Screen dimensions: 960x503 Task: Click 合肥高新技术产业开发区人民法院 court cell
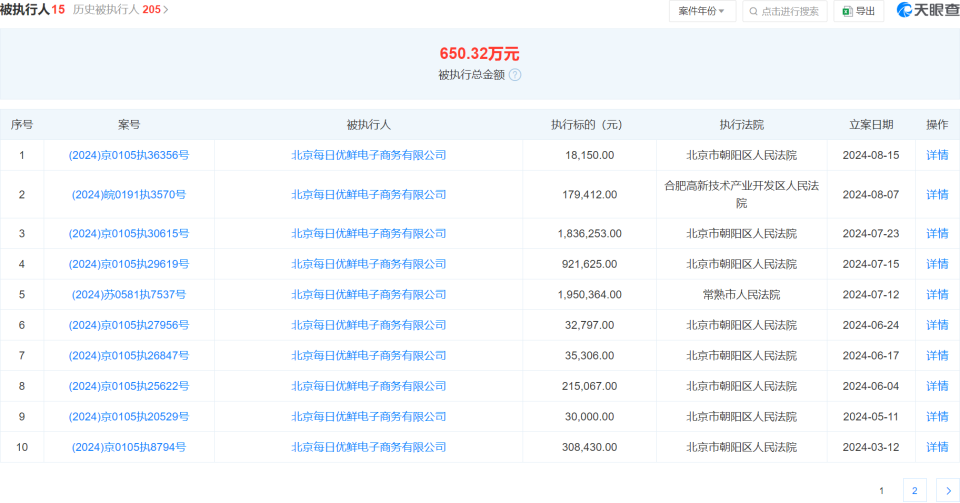[x=741, y=195]
